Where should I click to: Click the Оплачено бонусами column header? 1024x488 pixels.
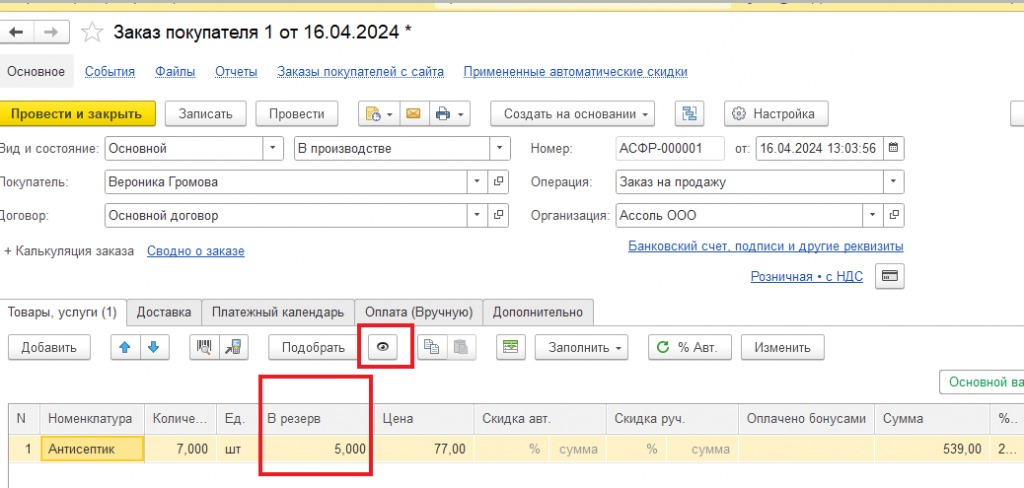pos(807,419)
